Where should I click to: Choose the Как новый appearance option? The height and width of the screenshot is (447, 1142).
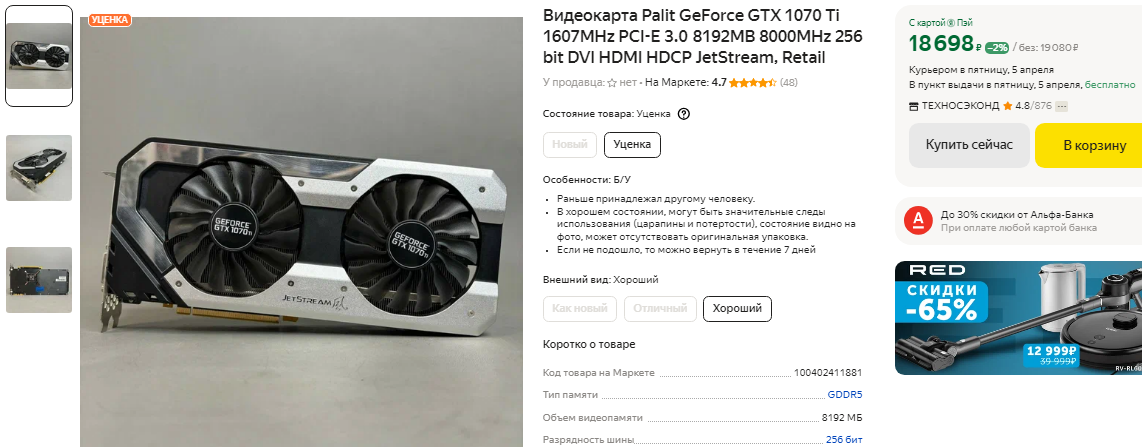pyautogui.click(x=580, y=309)
